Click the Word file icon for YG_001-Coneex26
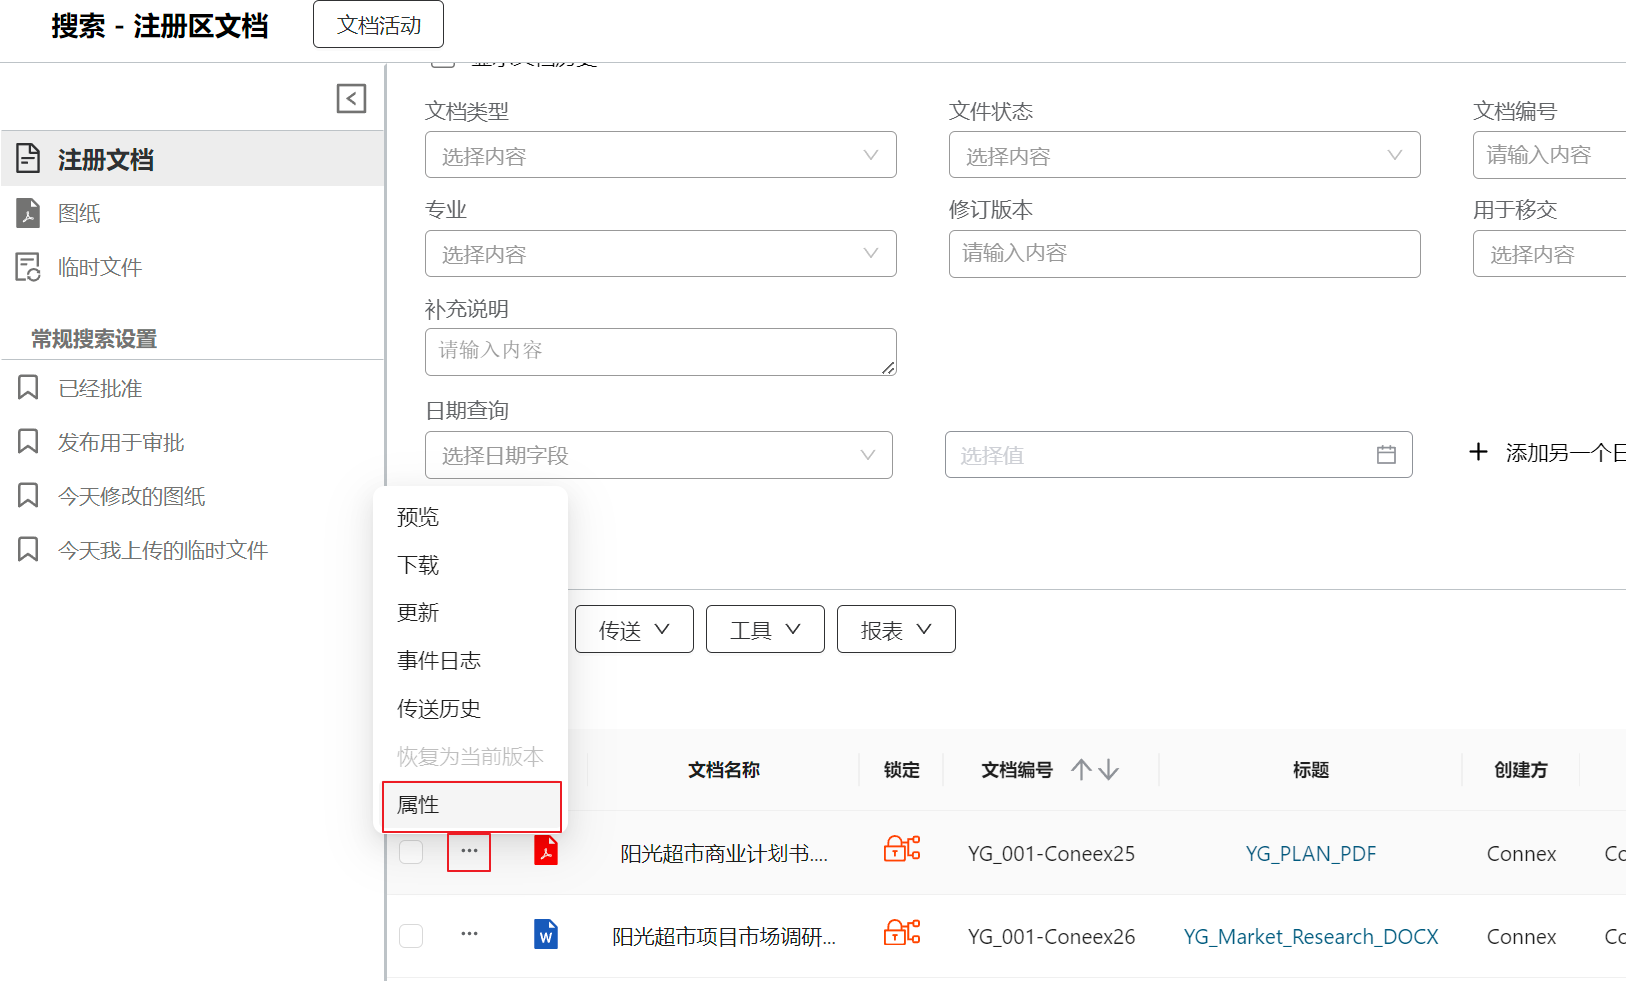The image size is (1626, 981). click(x=546, y=935)
